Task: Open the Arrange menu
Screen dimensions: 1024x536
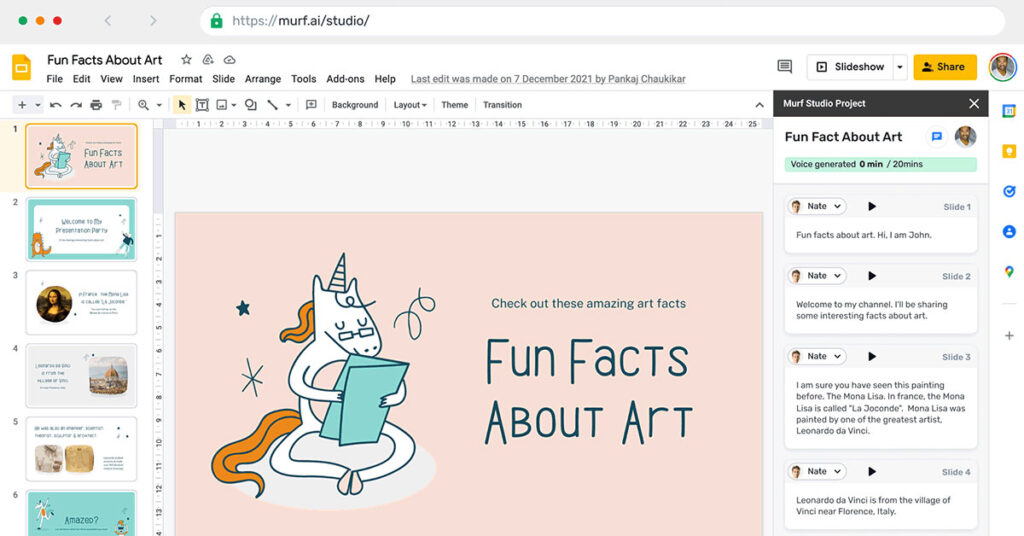Action: point(263,79)
